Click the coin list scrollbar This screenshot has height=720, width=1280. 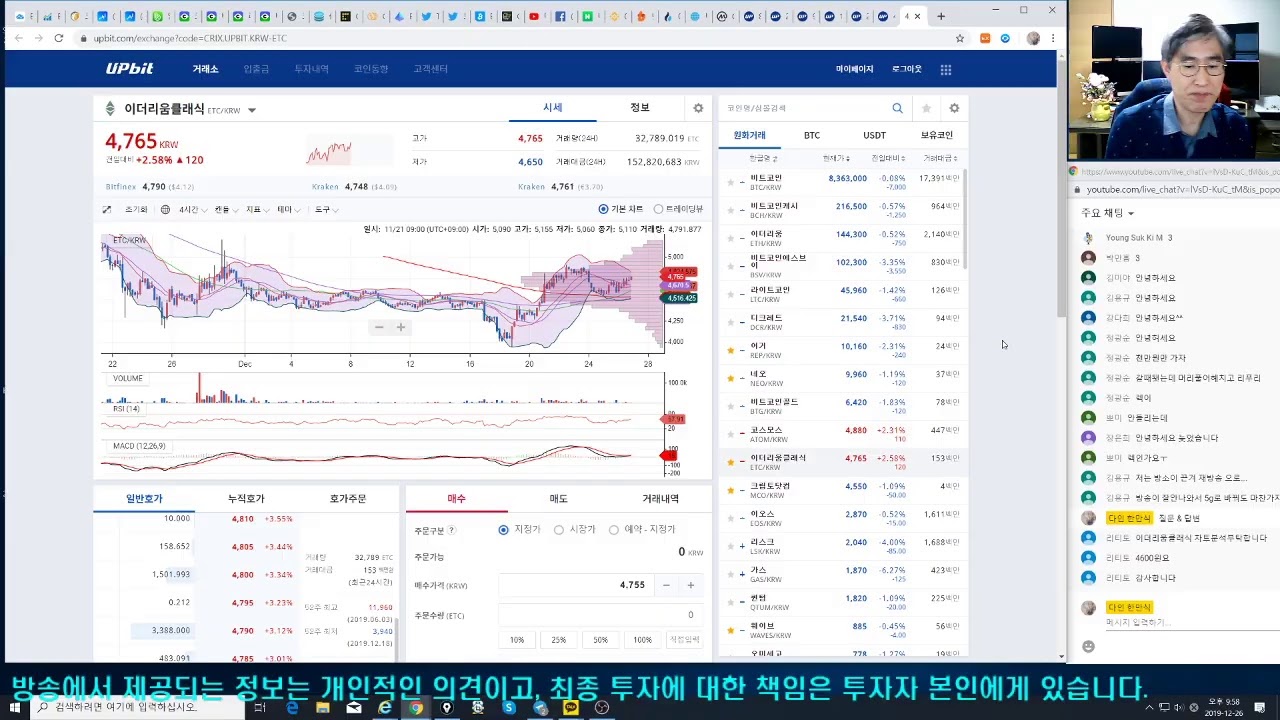tap(965, 220)
